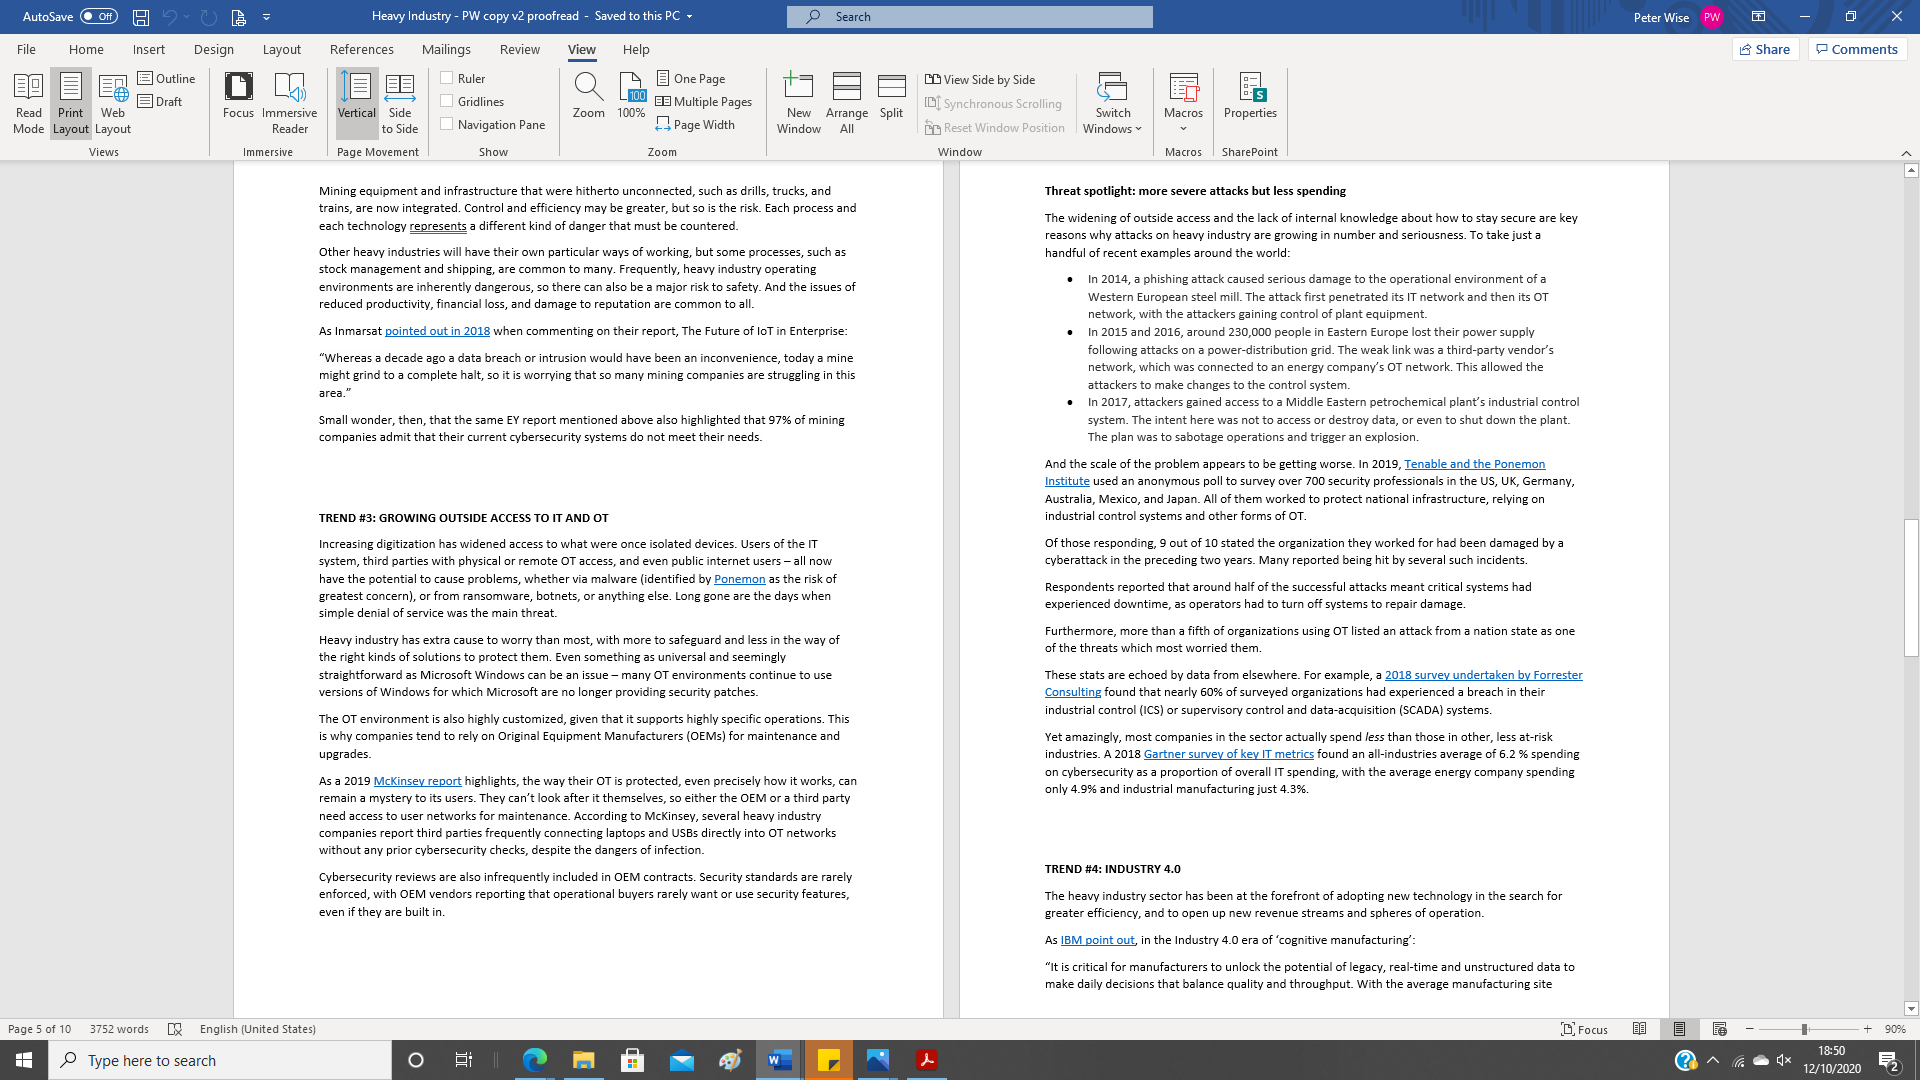Switch to Read Mode view
Screen dimensions: 1920x1080
(x=28, y=103)
